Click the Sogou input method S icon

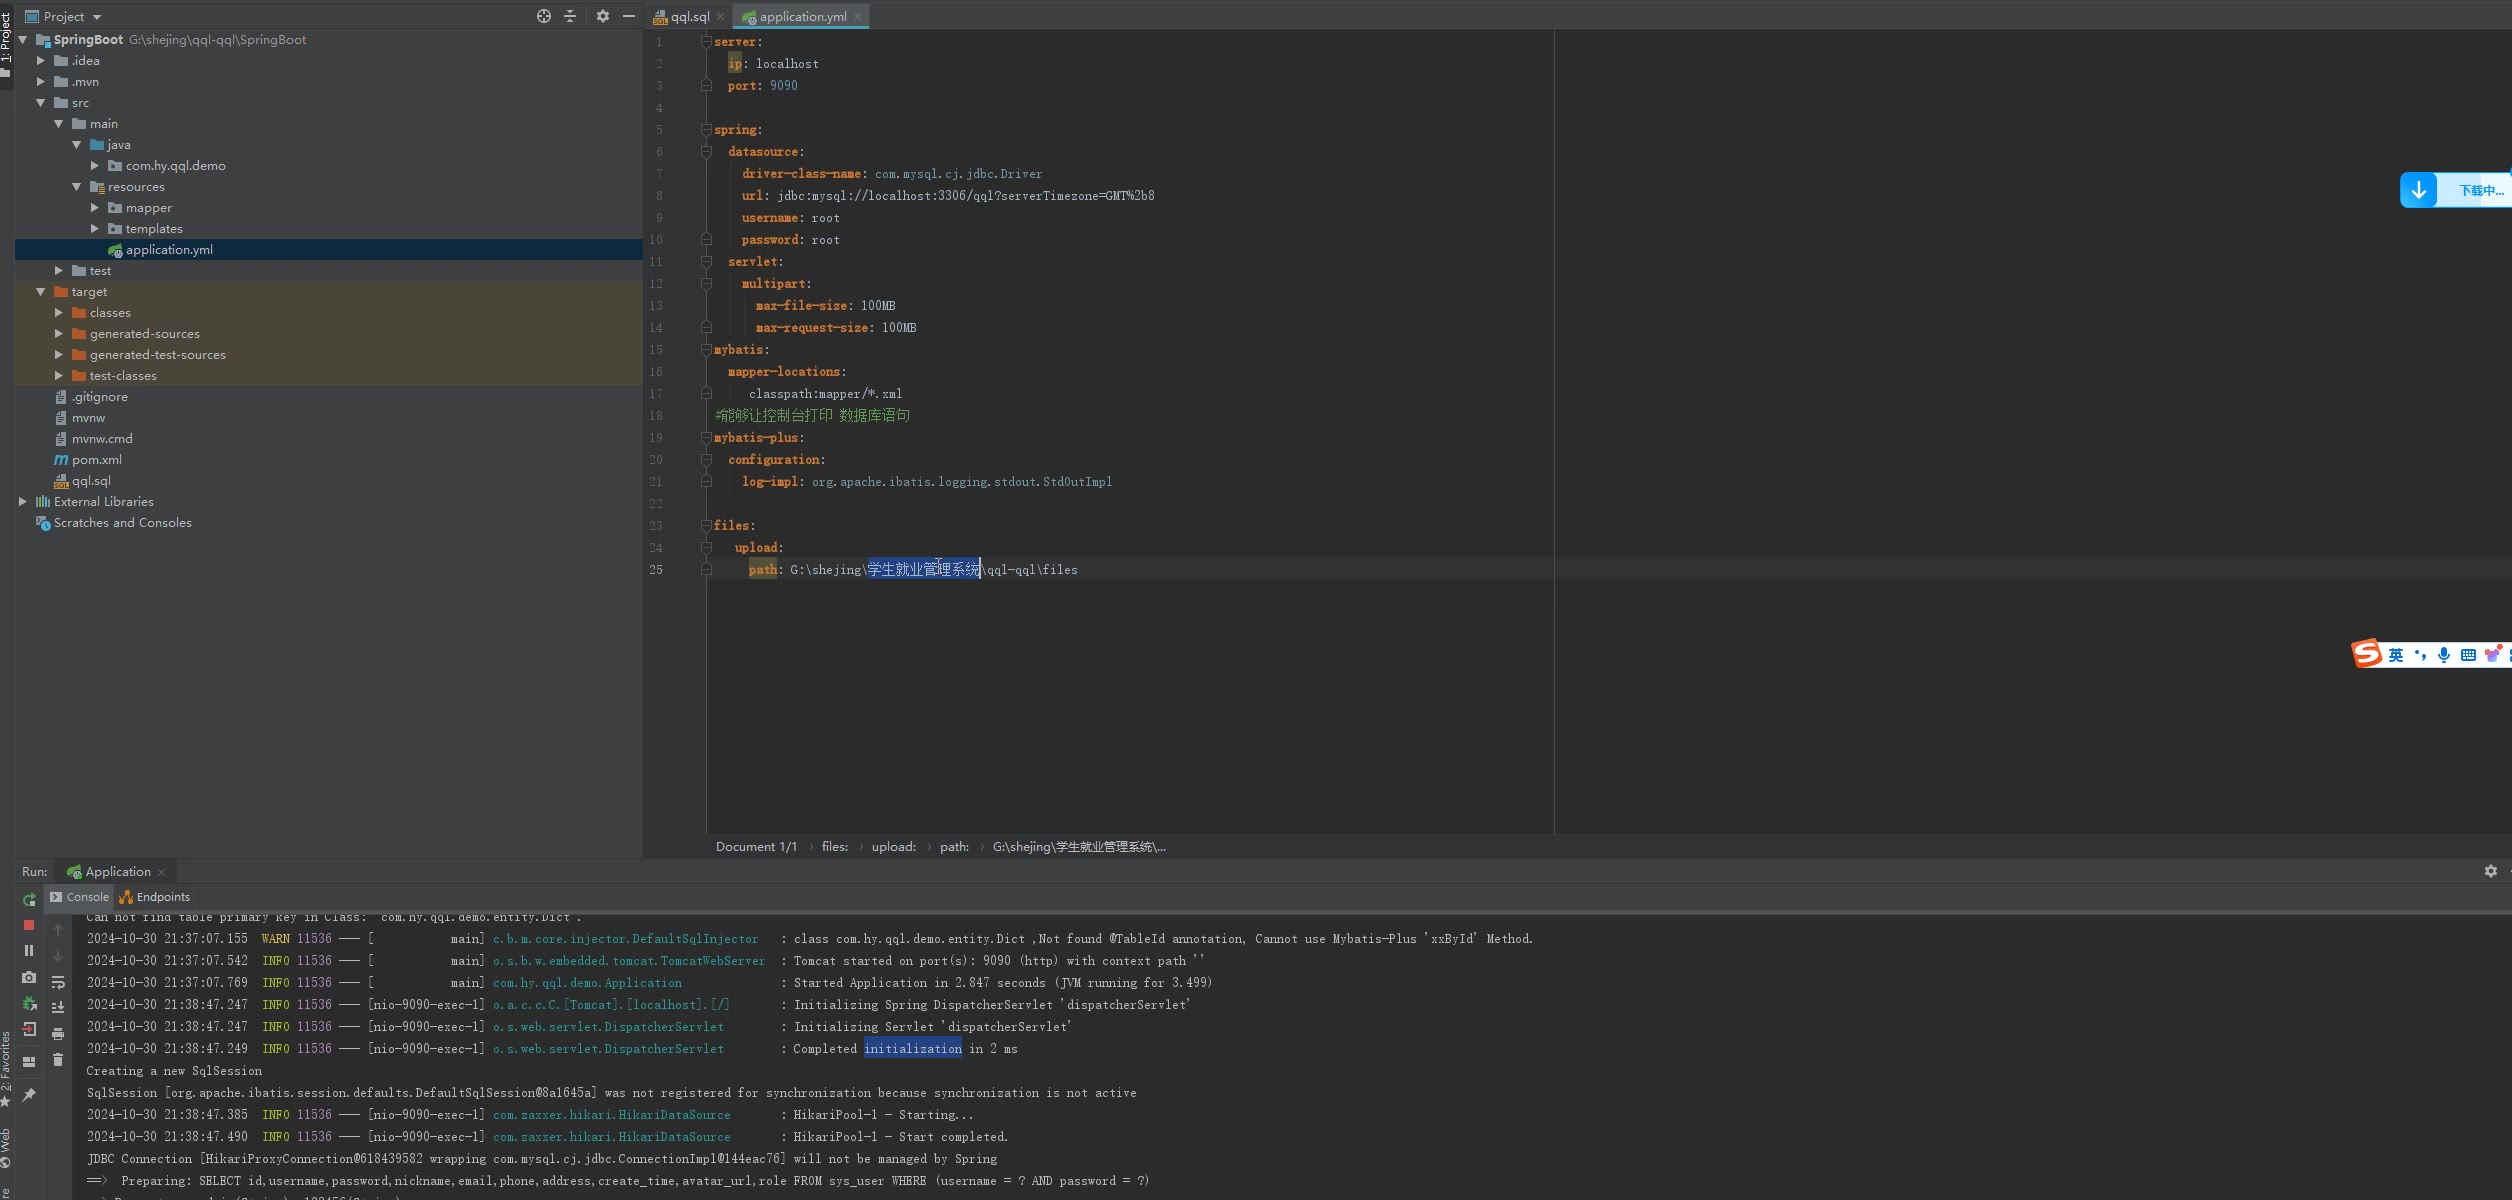2367,655
